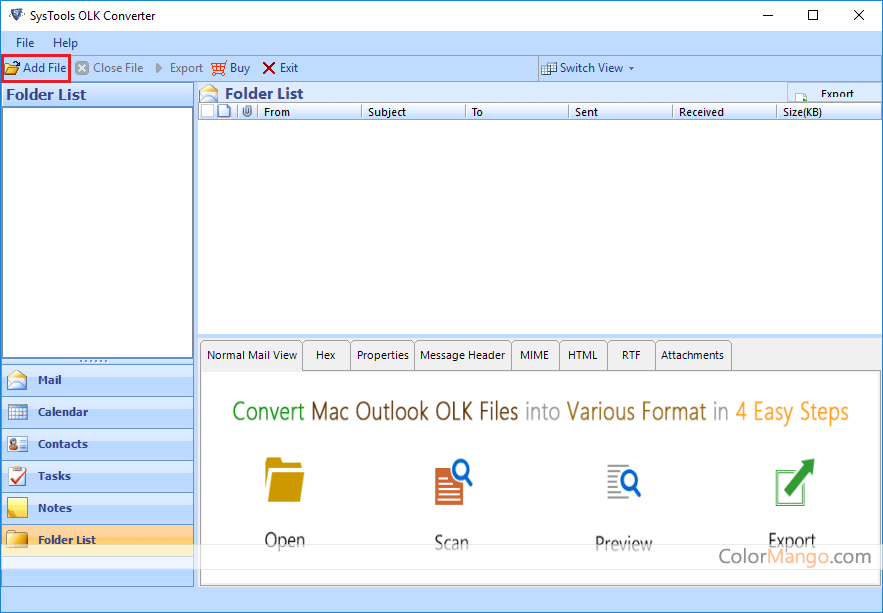Select the Folder List sidebar item

[x=97, y=540]
